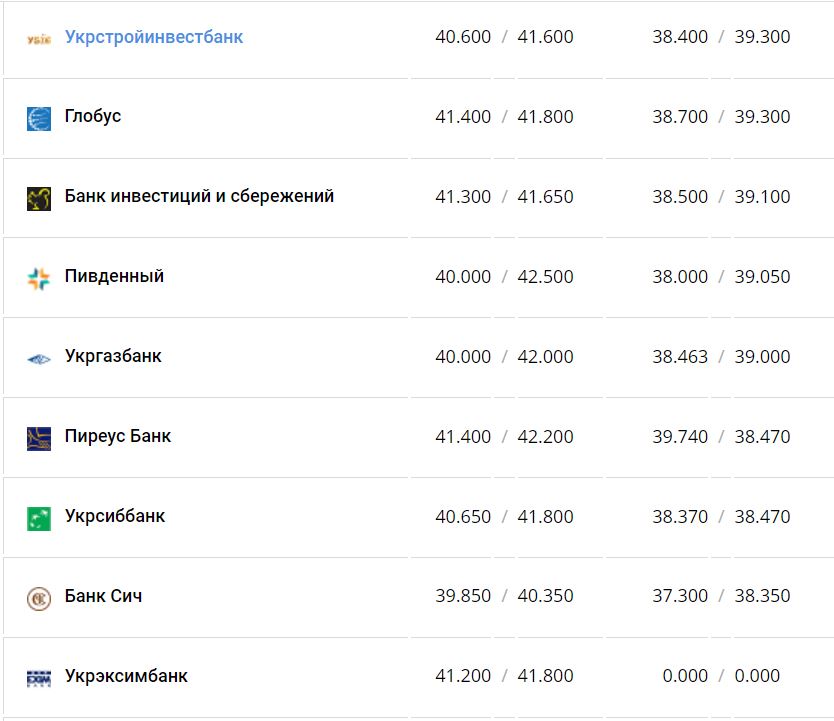Open the Глобус bank details

coord(95,116)
